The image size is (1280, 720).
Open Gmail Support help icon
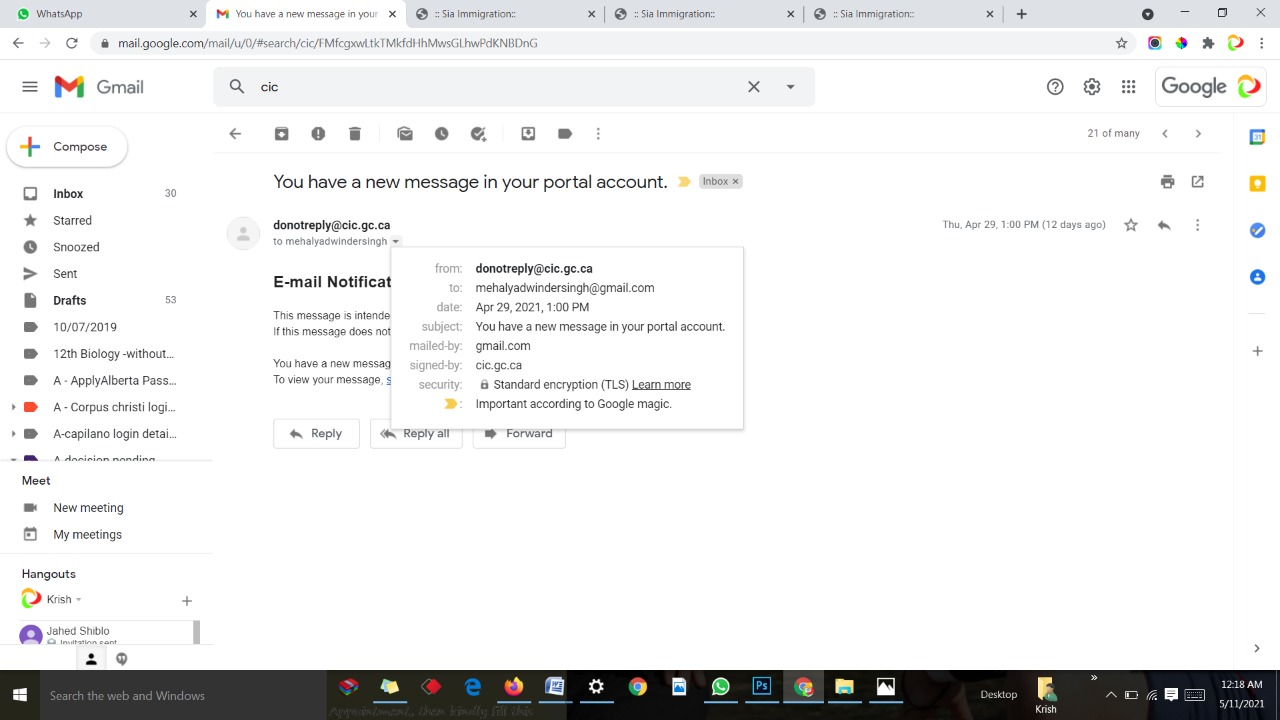pyautogui.click(x=1055, y=87)
